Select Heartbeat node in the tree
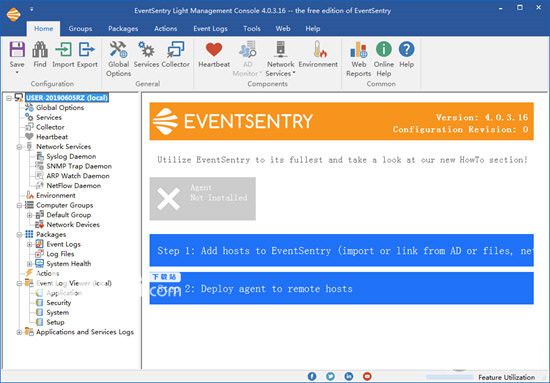 (x=52, y=137)
